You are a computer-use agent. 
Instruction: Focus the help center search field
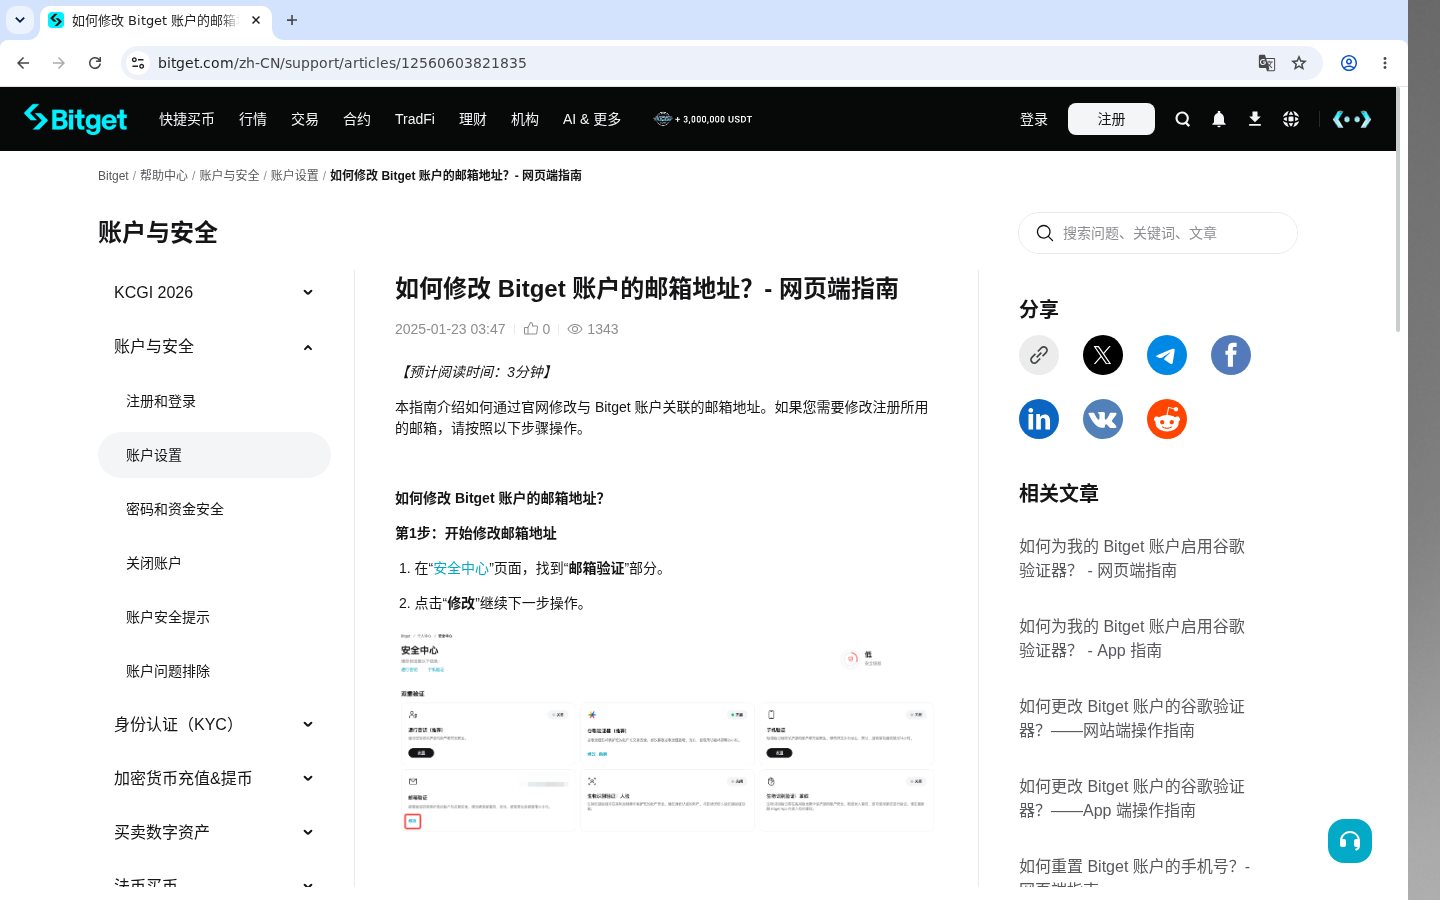click(x=1158, y=233)
